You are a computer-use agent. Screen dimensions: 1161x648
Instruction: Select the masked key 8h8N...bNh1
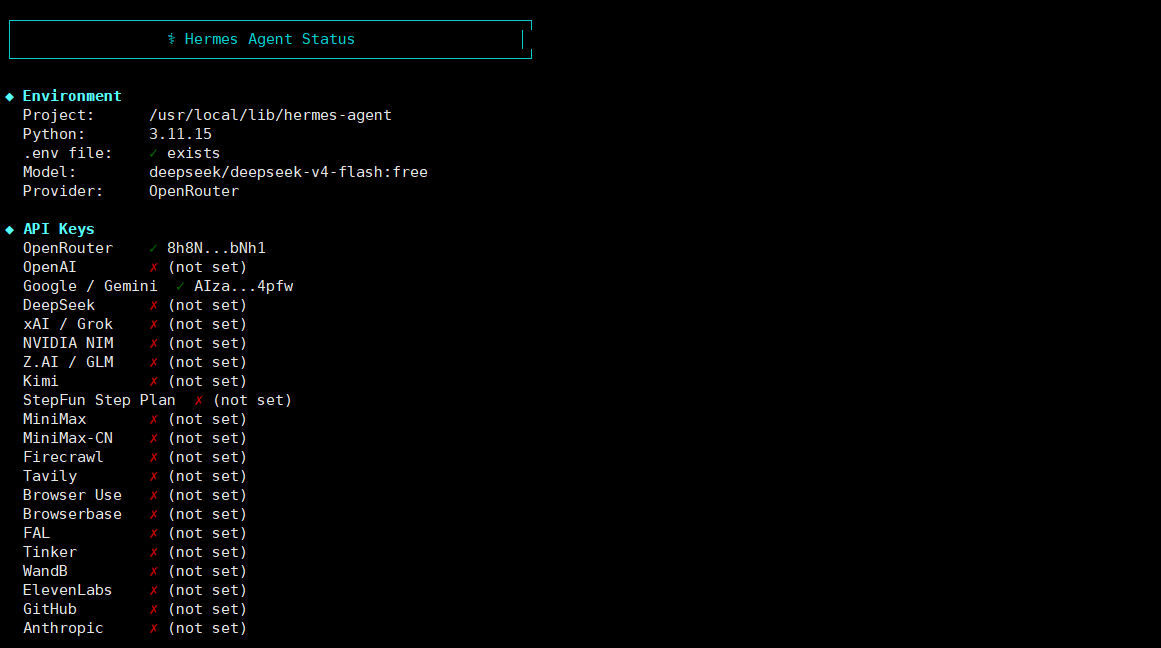[x=216, y=248]
